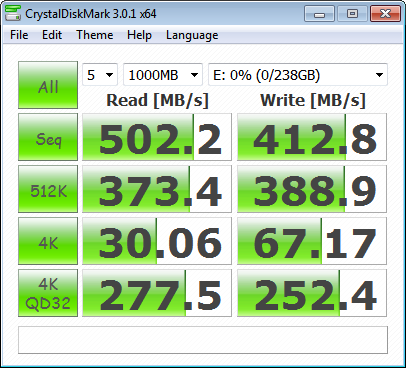The image size is (406, 368).
Task: Start the 4K benchmark test
Action: [48, 241]
